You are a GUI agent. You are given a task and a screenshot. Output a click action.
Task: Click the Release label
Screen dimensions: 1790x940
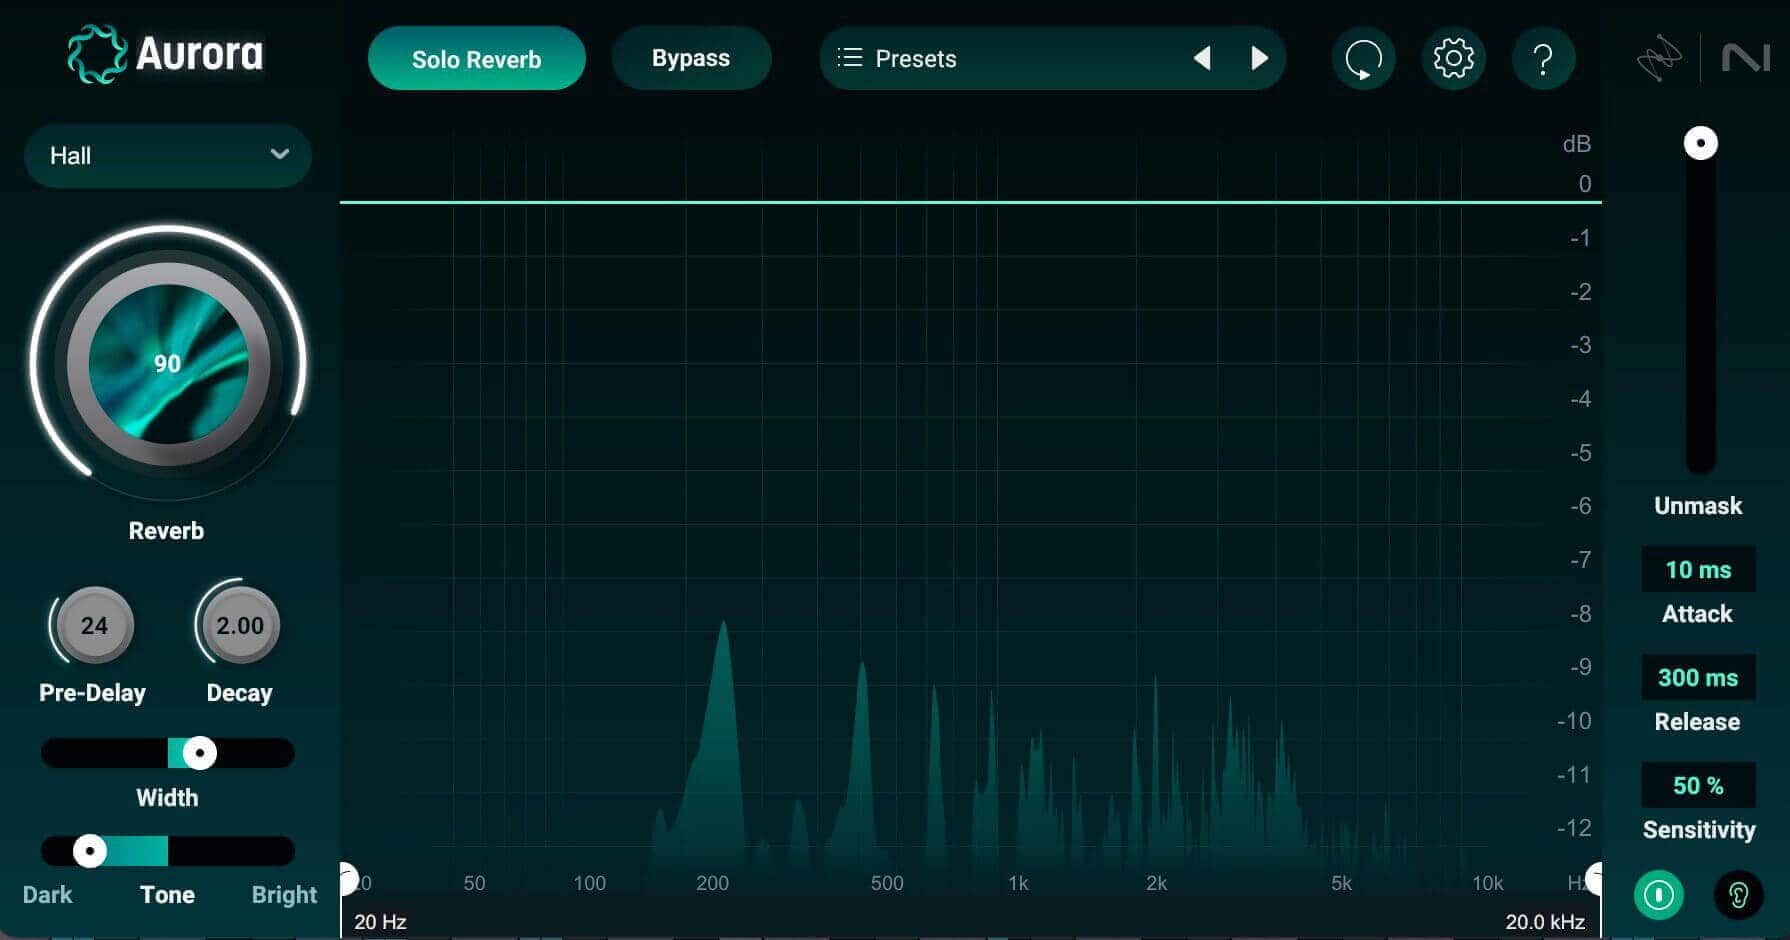coord(1697,722)
